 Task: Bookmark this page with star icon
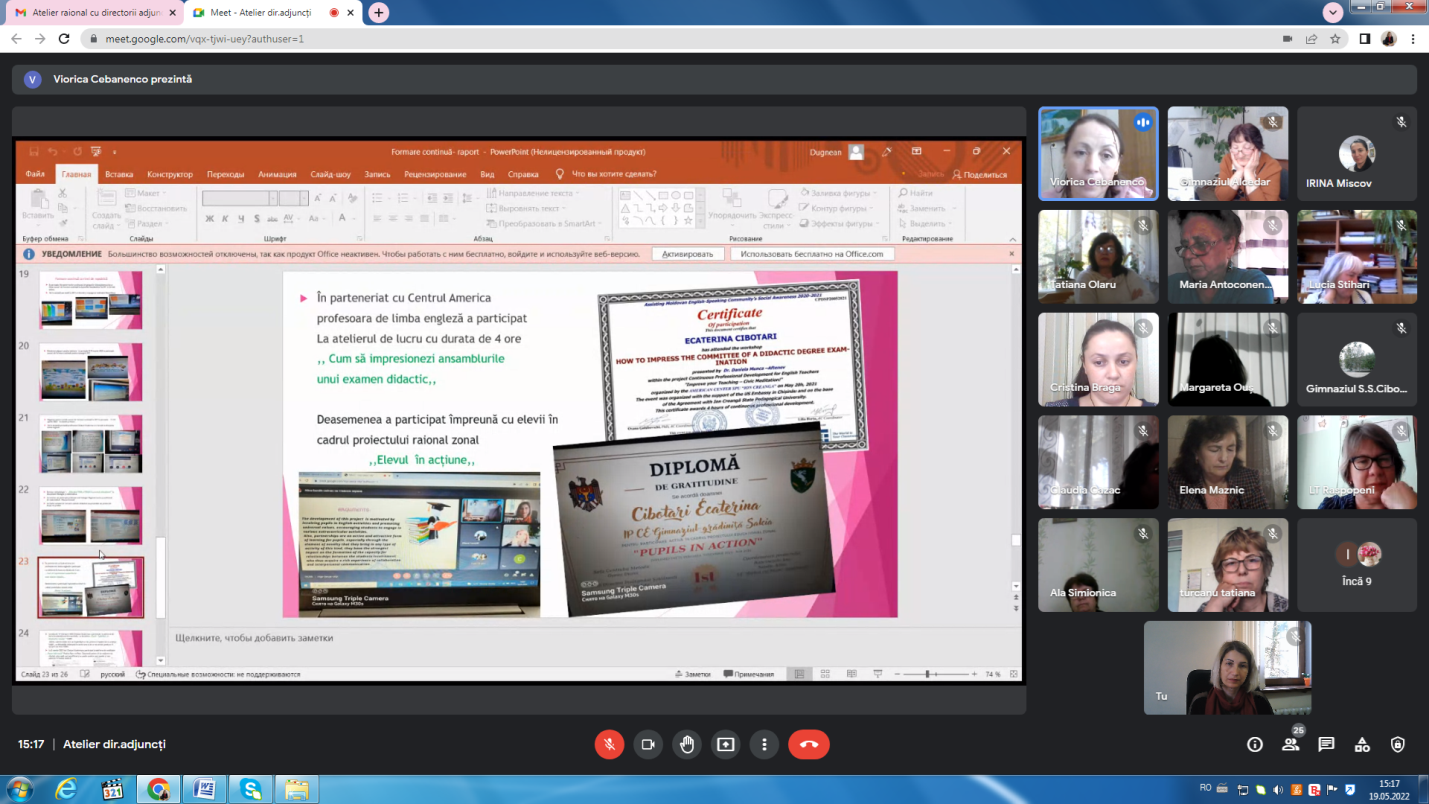coord(1335,39)
